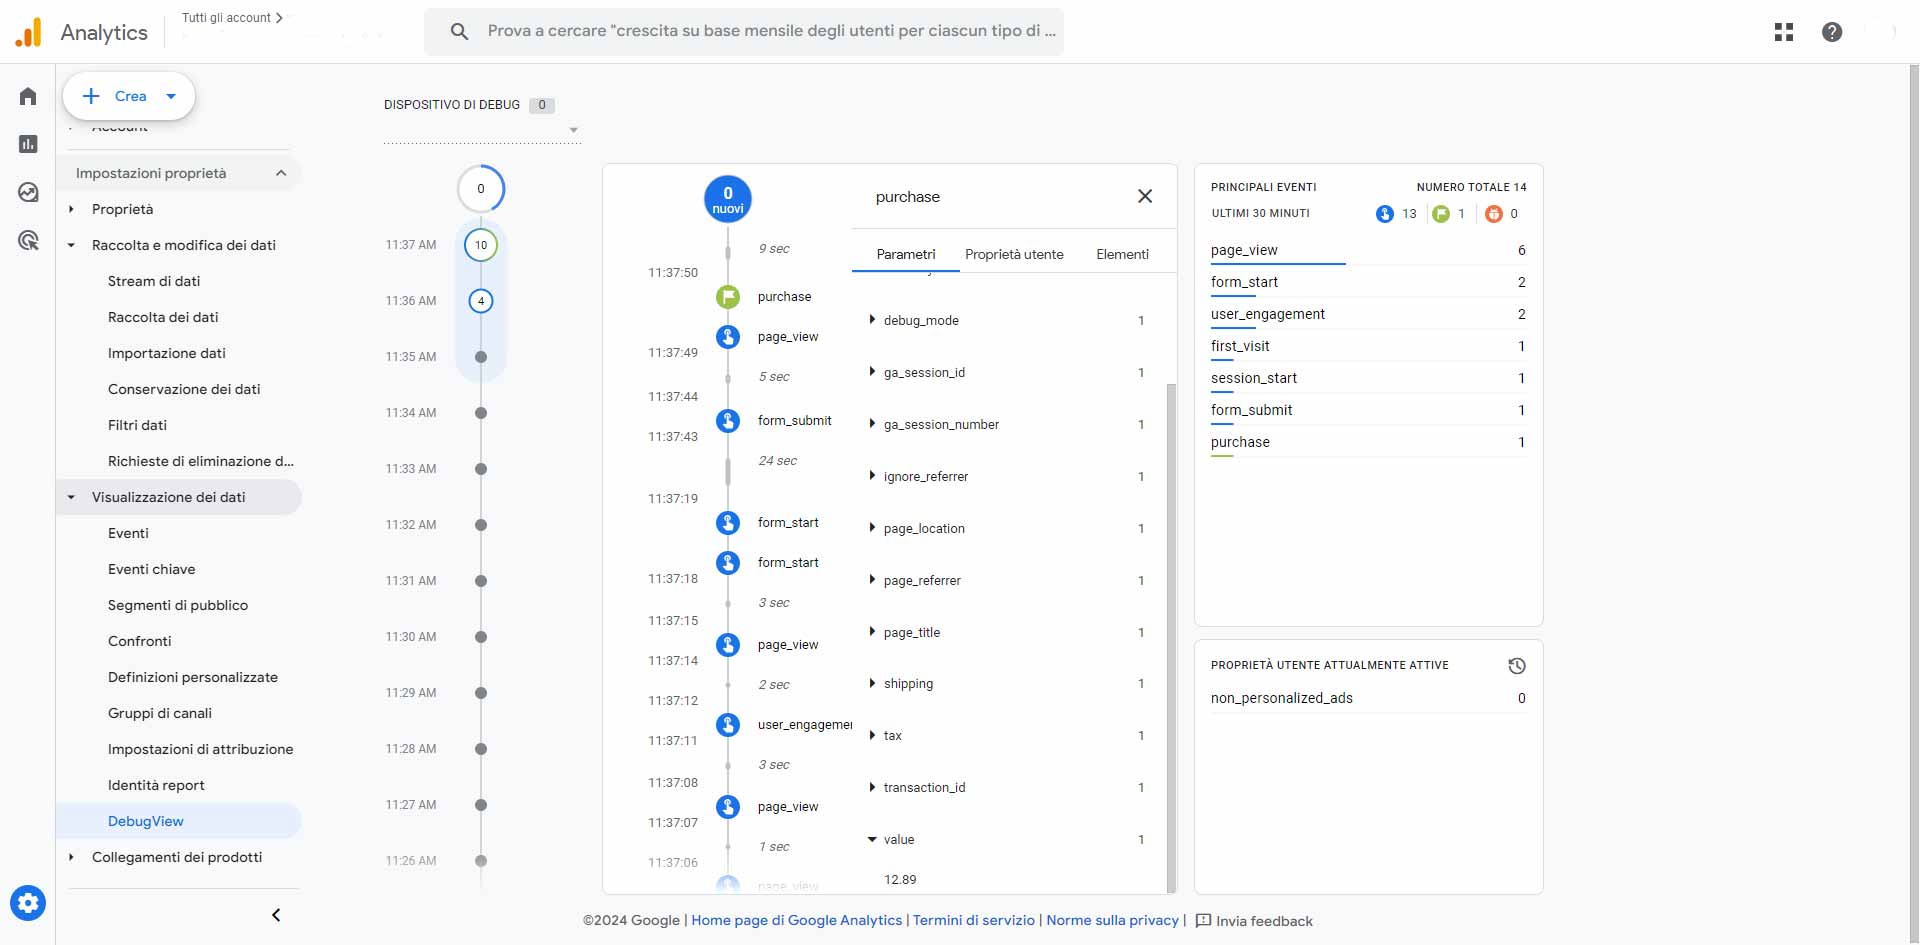Collapse the Impostazioni proprietà section

[x=281, y=173]
